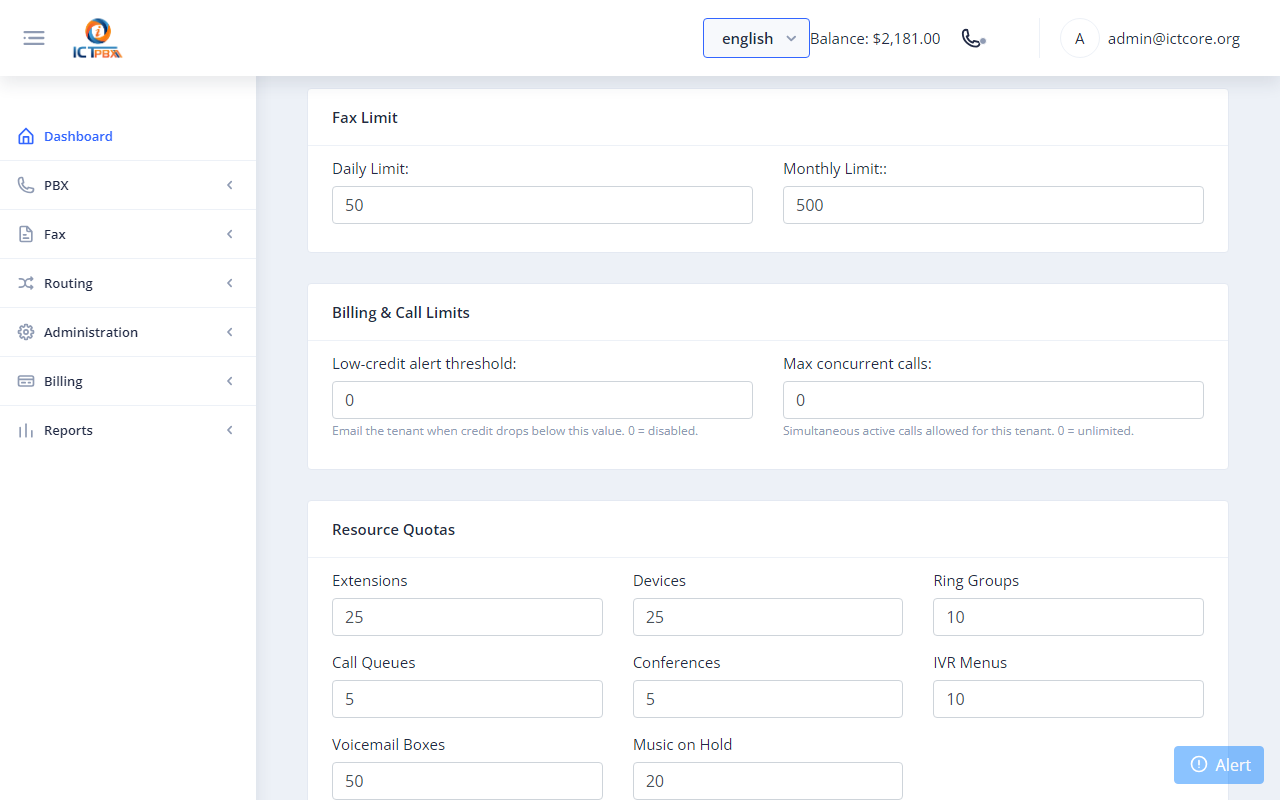This screenshot has height=800, width=1280.
Task: Expand the Routing menu chevron
Action: click(x=230, y=283)
